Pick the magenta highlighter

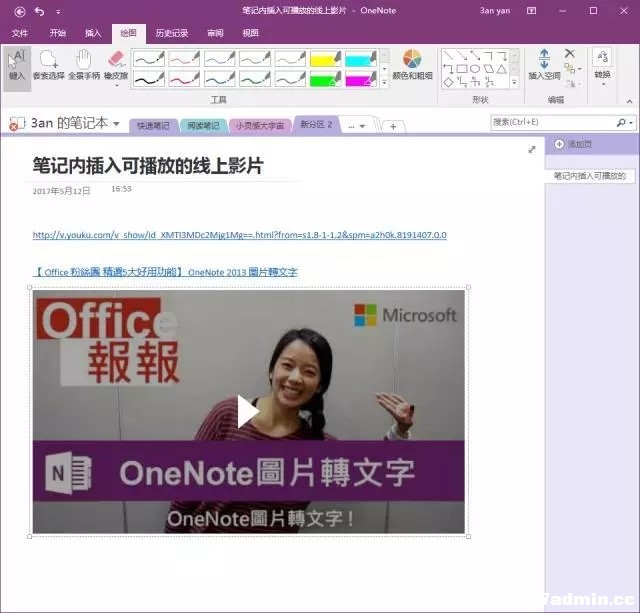(361, 79)
